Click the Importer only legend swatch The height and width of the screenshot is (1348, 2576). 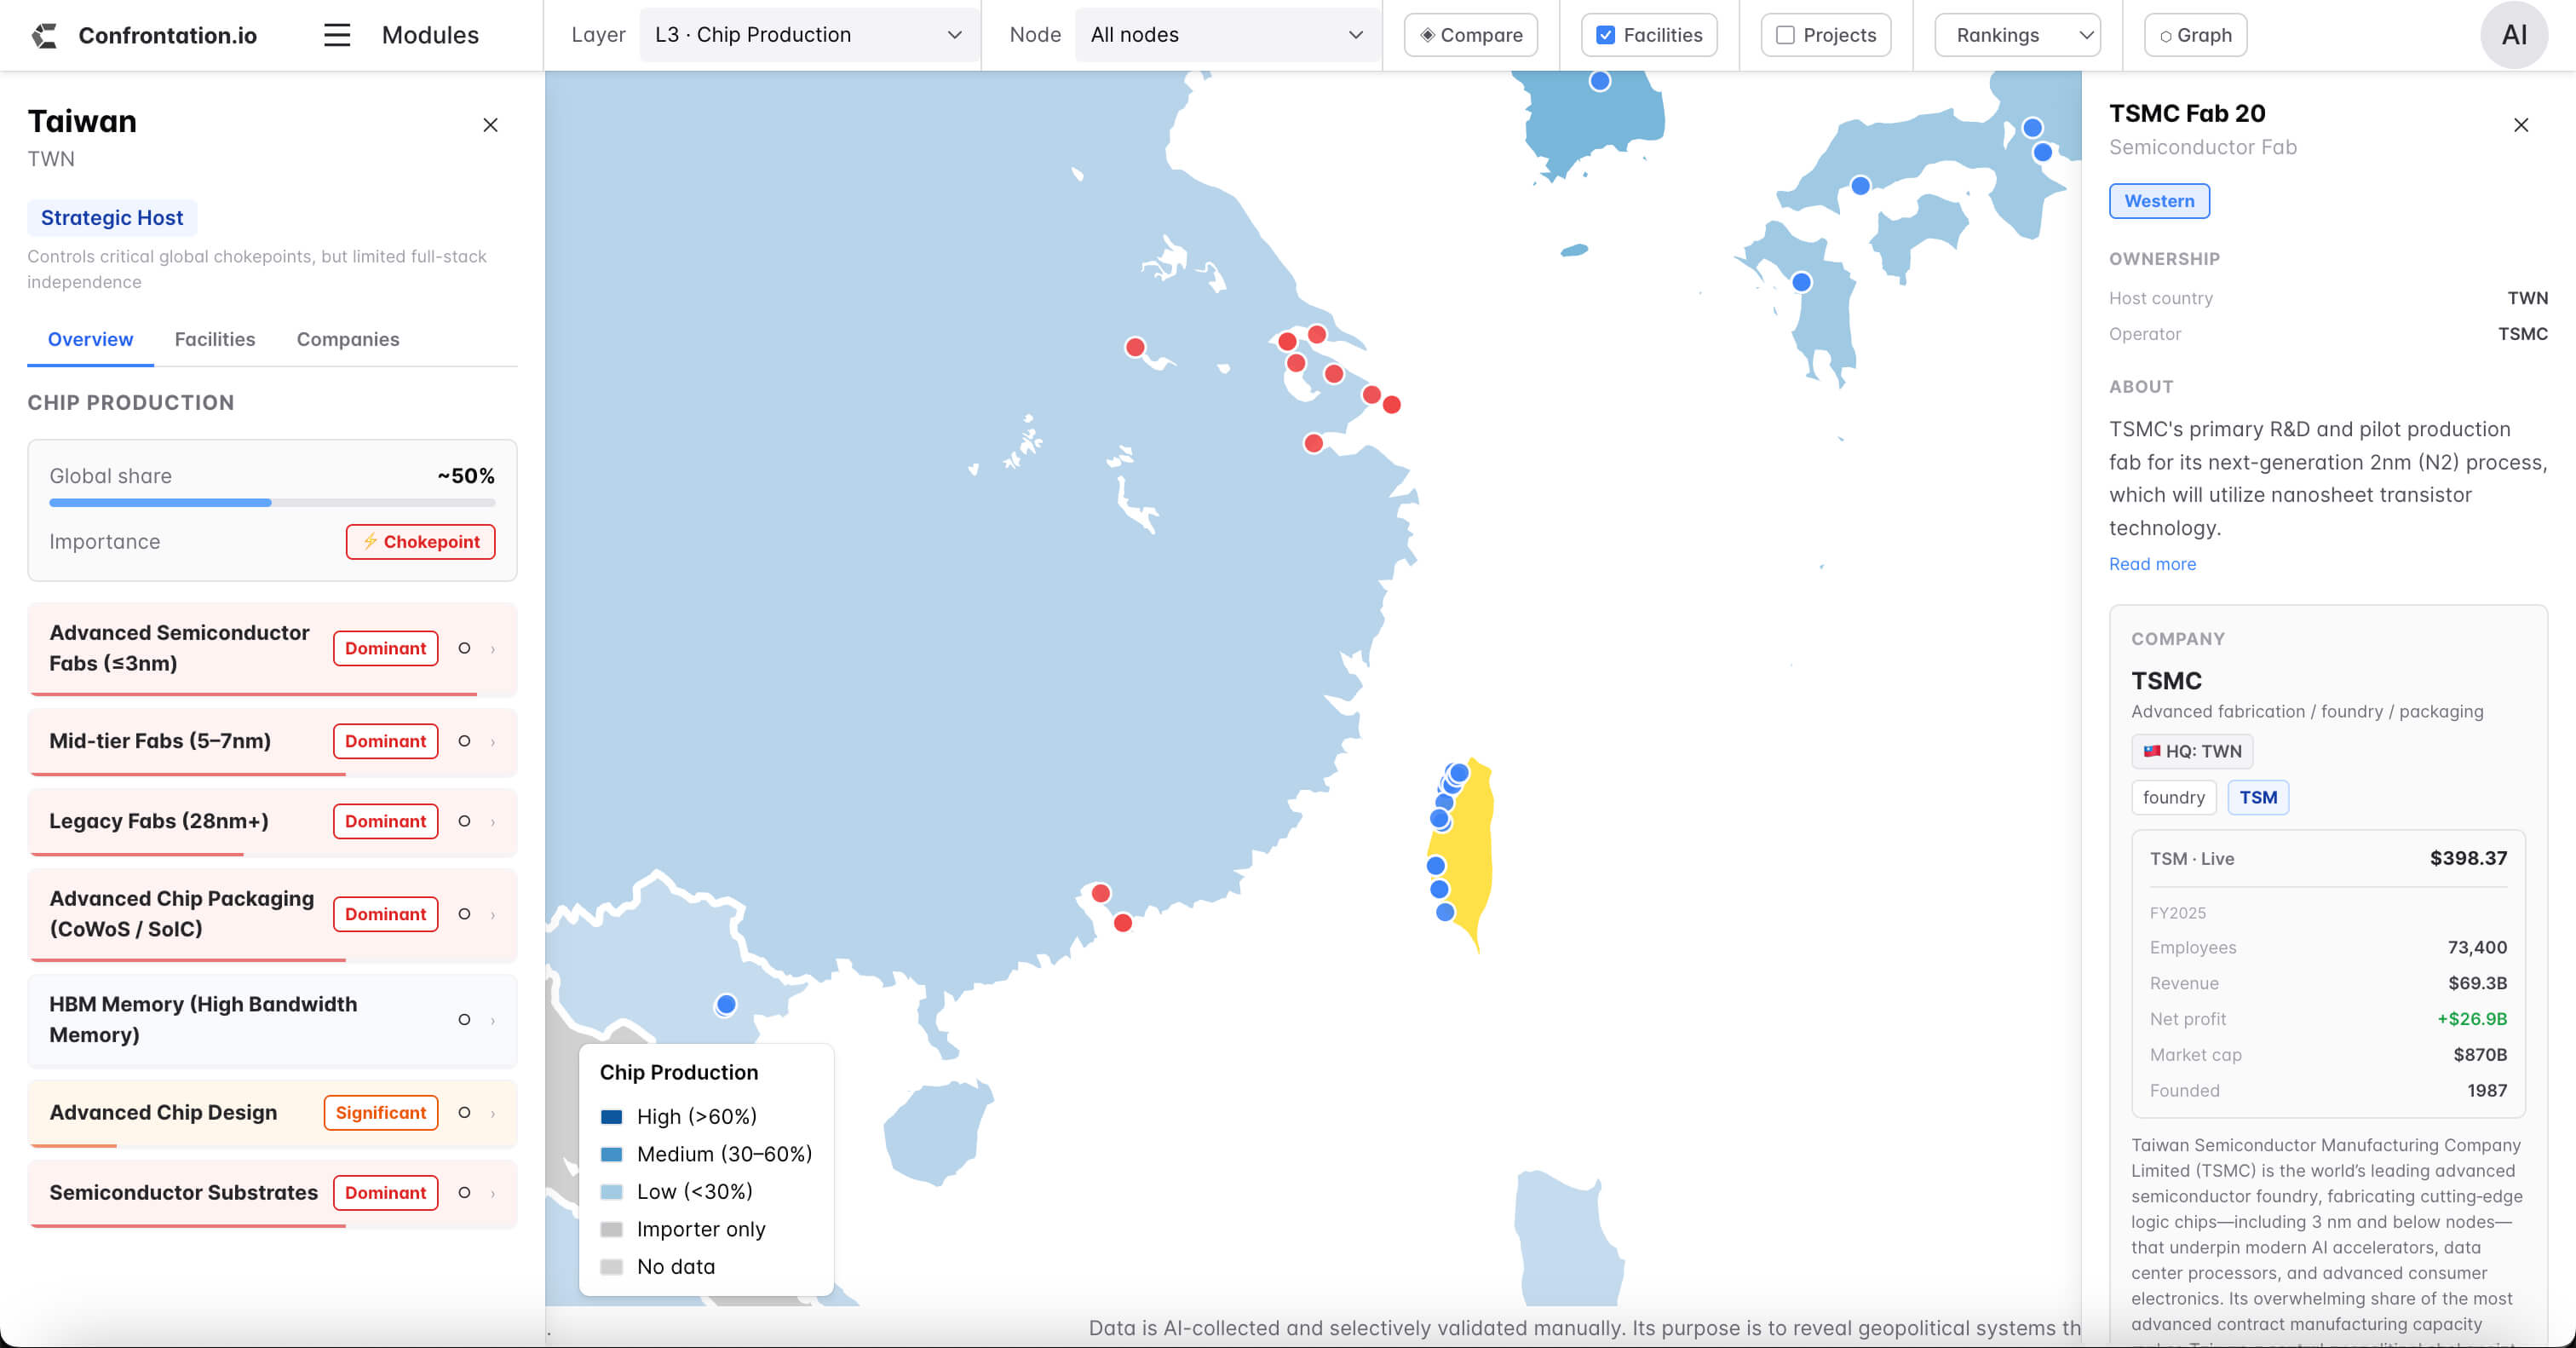click(x=611, y=1229)
